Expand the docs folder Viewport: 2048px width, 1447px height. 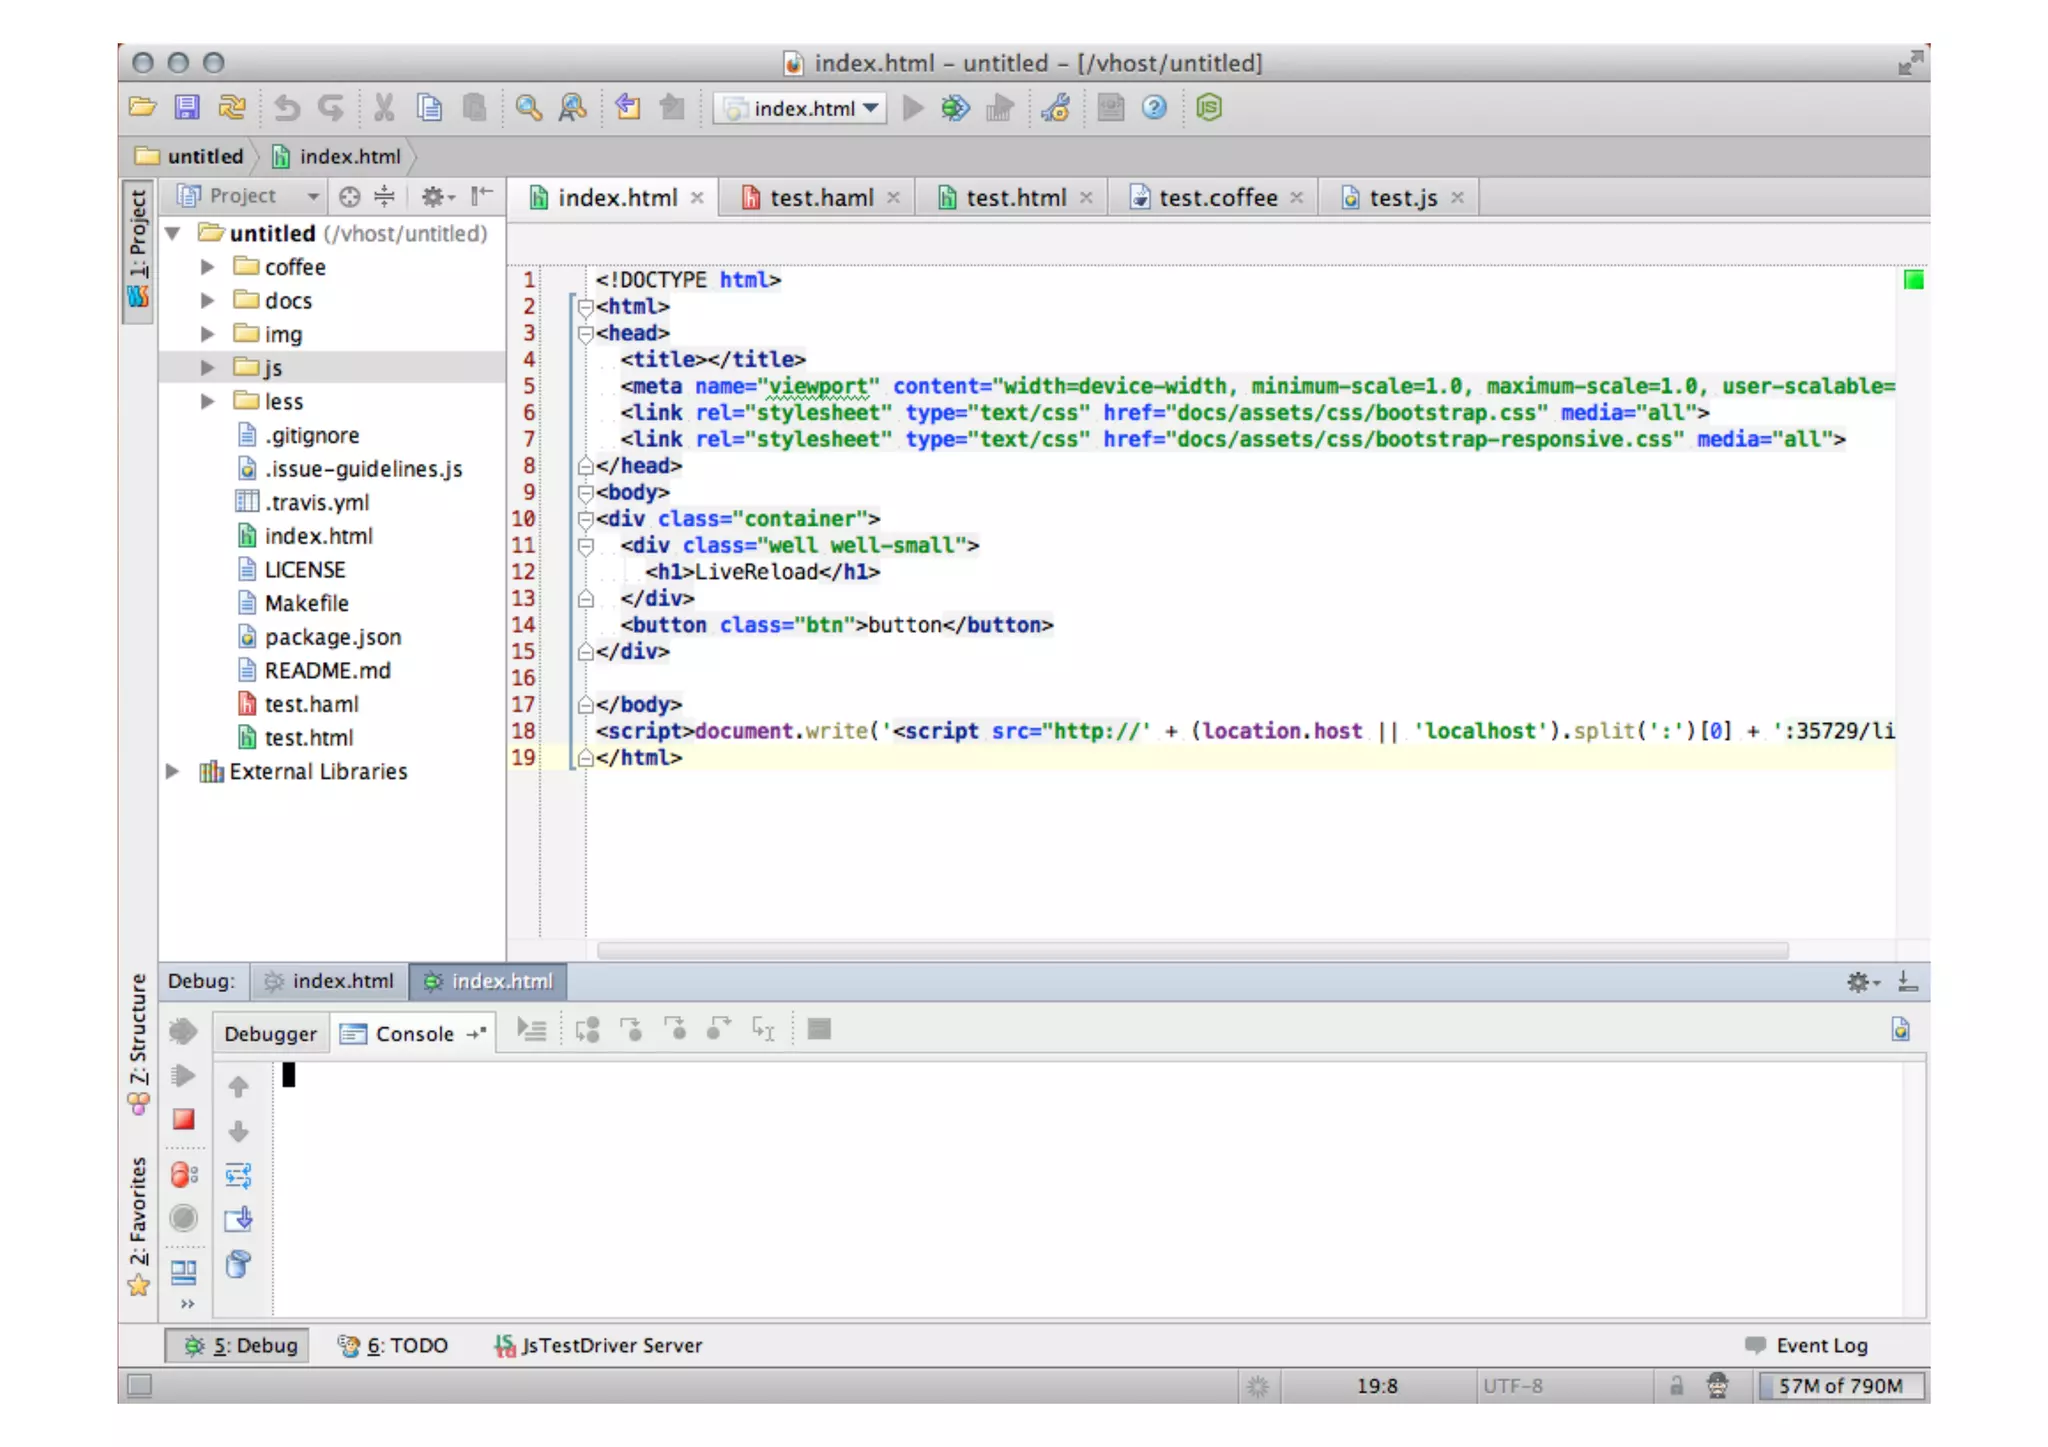pyautogui.click(x=207, y=301)
